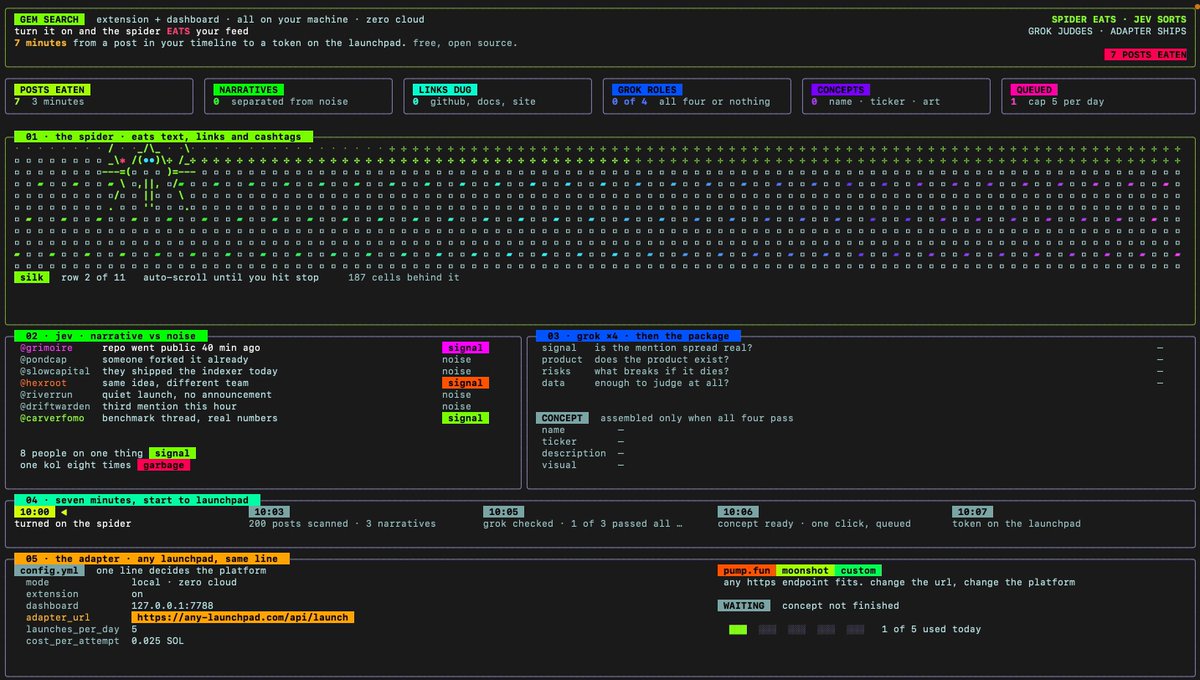Screen dimensions: 1200x680
Task: Select the "enough to judge at all?" row
Action: 852,383
